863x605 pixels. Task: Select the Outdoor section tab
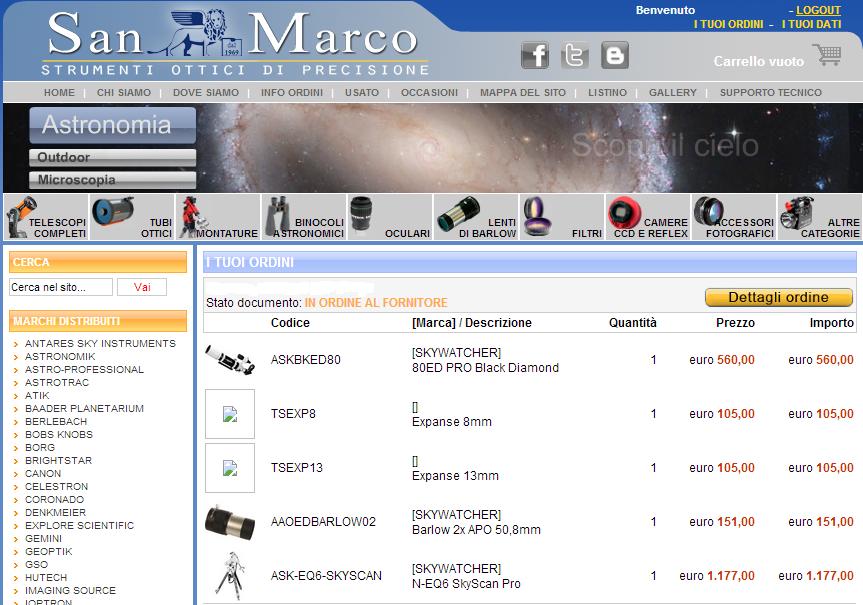pyautogui.click(x=113, y=157)
